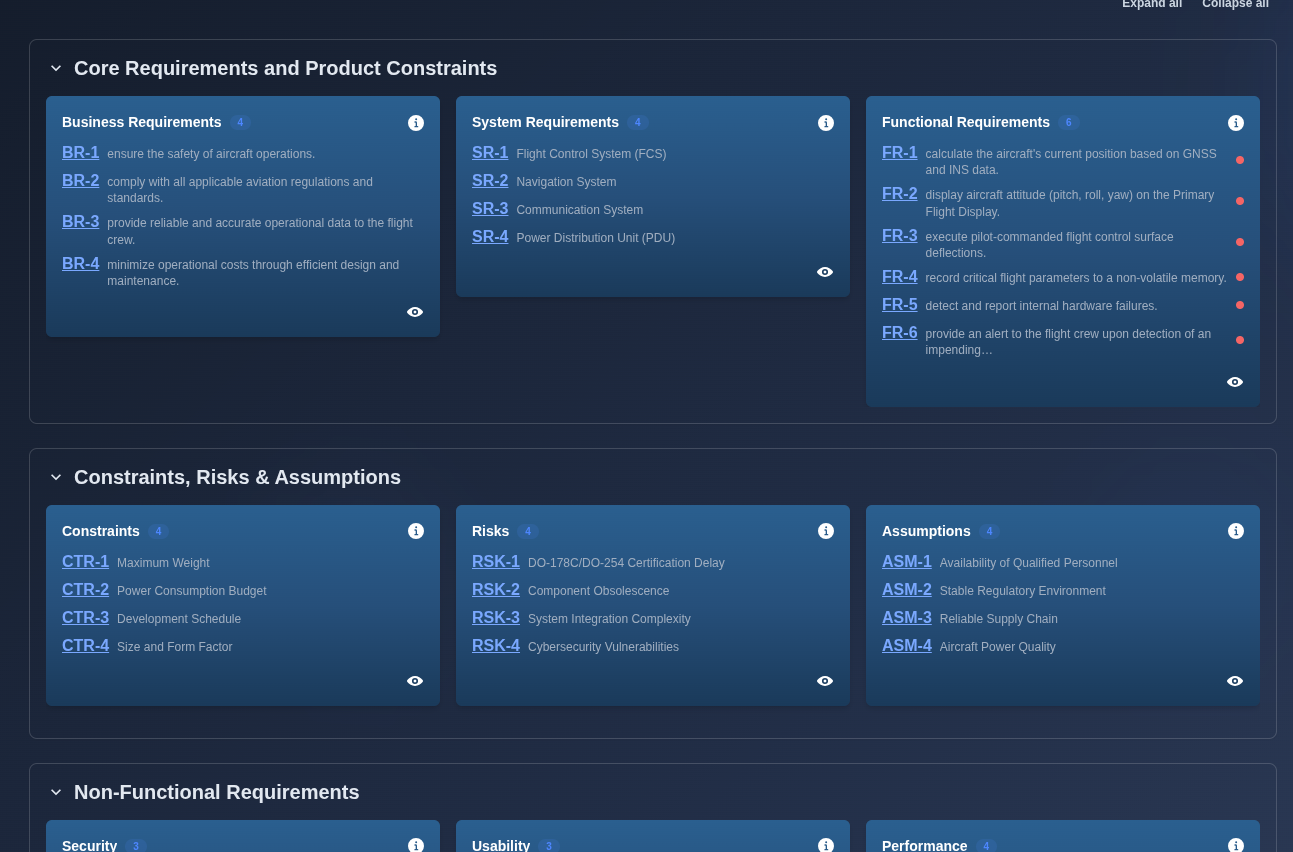Viewport: 1293px width, 852px height.
Task: Open info icon for Constraints card
Action: 416,531
